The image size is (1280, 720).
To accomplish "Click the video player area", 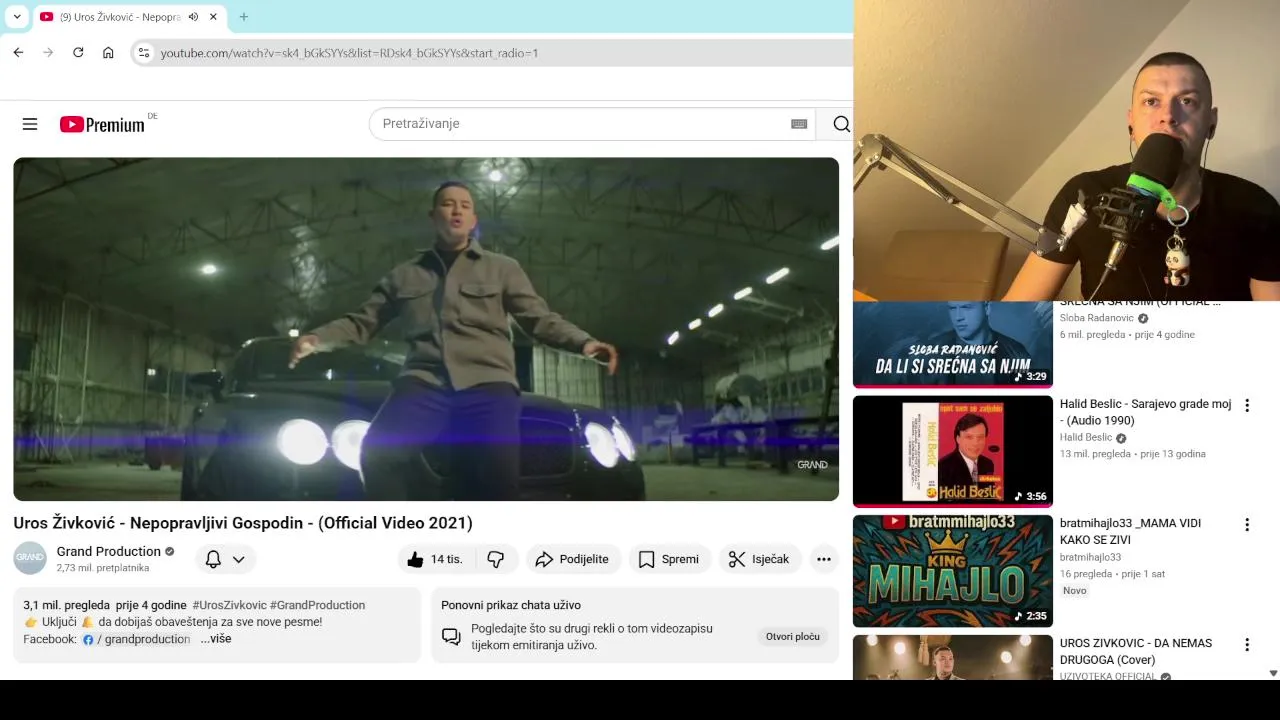I will (x=426, y=329).
